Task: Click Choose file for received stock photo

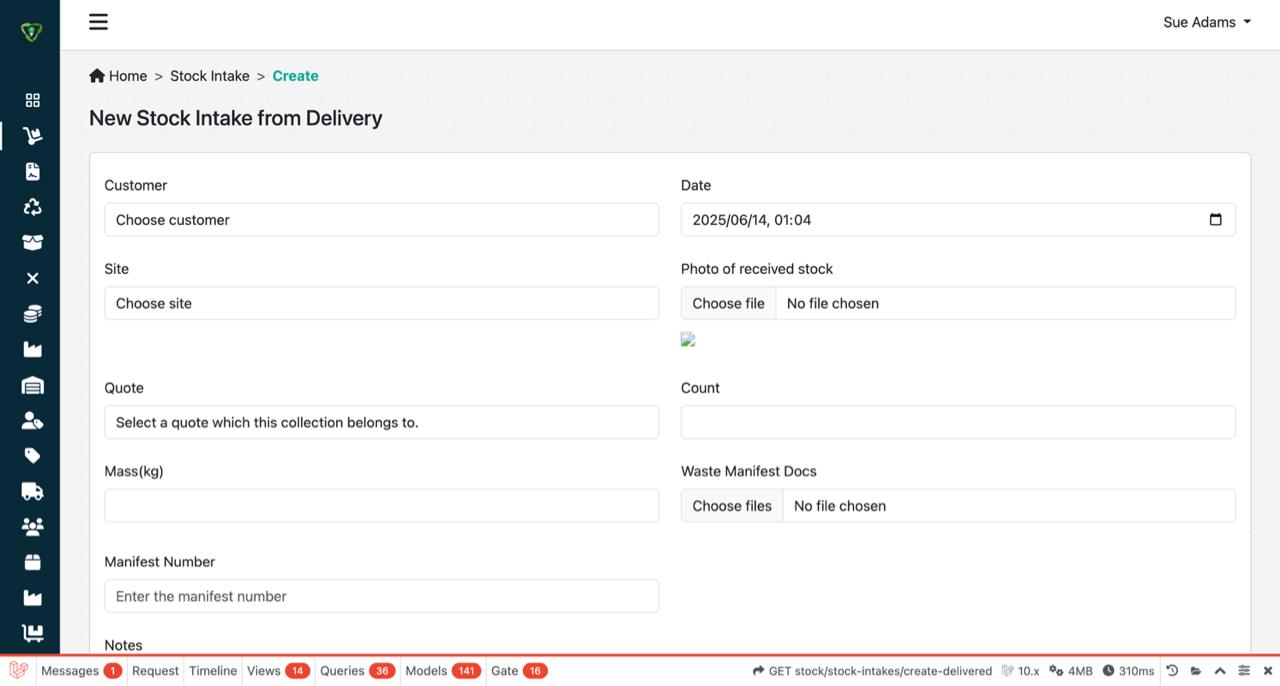Action: [x=728, y=304]
